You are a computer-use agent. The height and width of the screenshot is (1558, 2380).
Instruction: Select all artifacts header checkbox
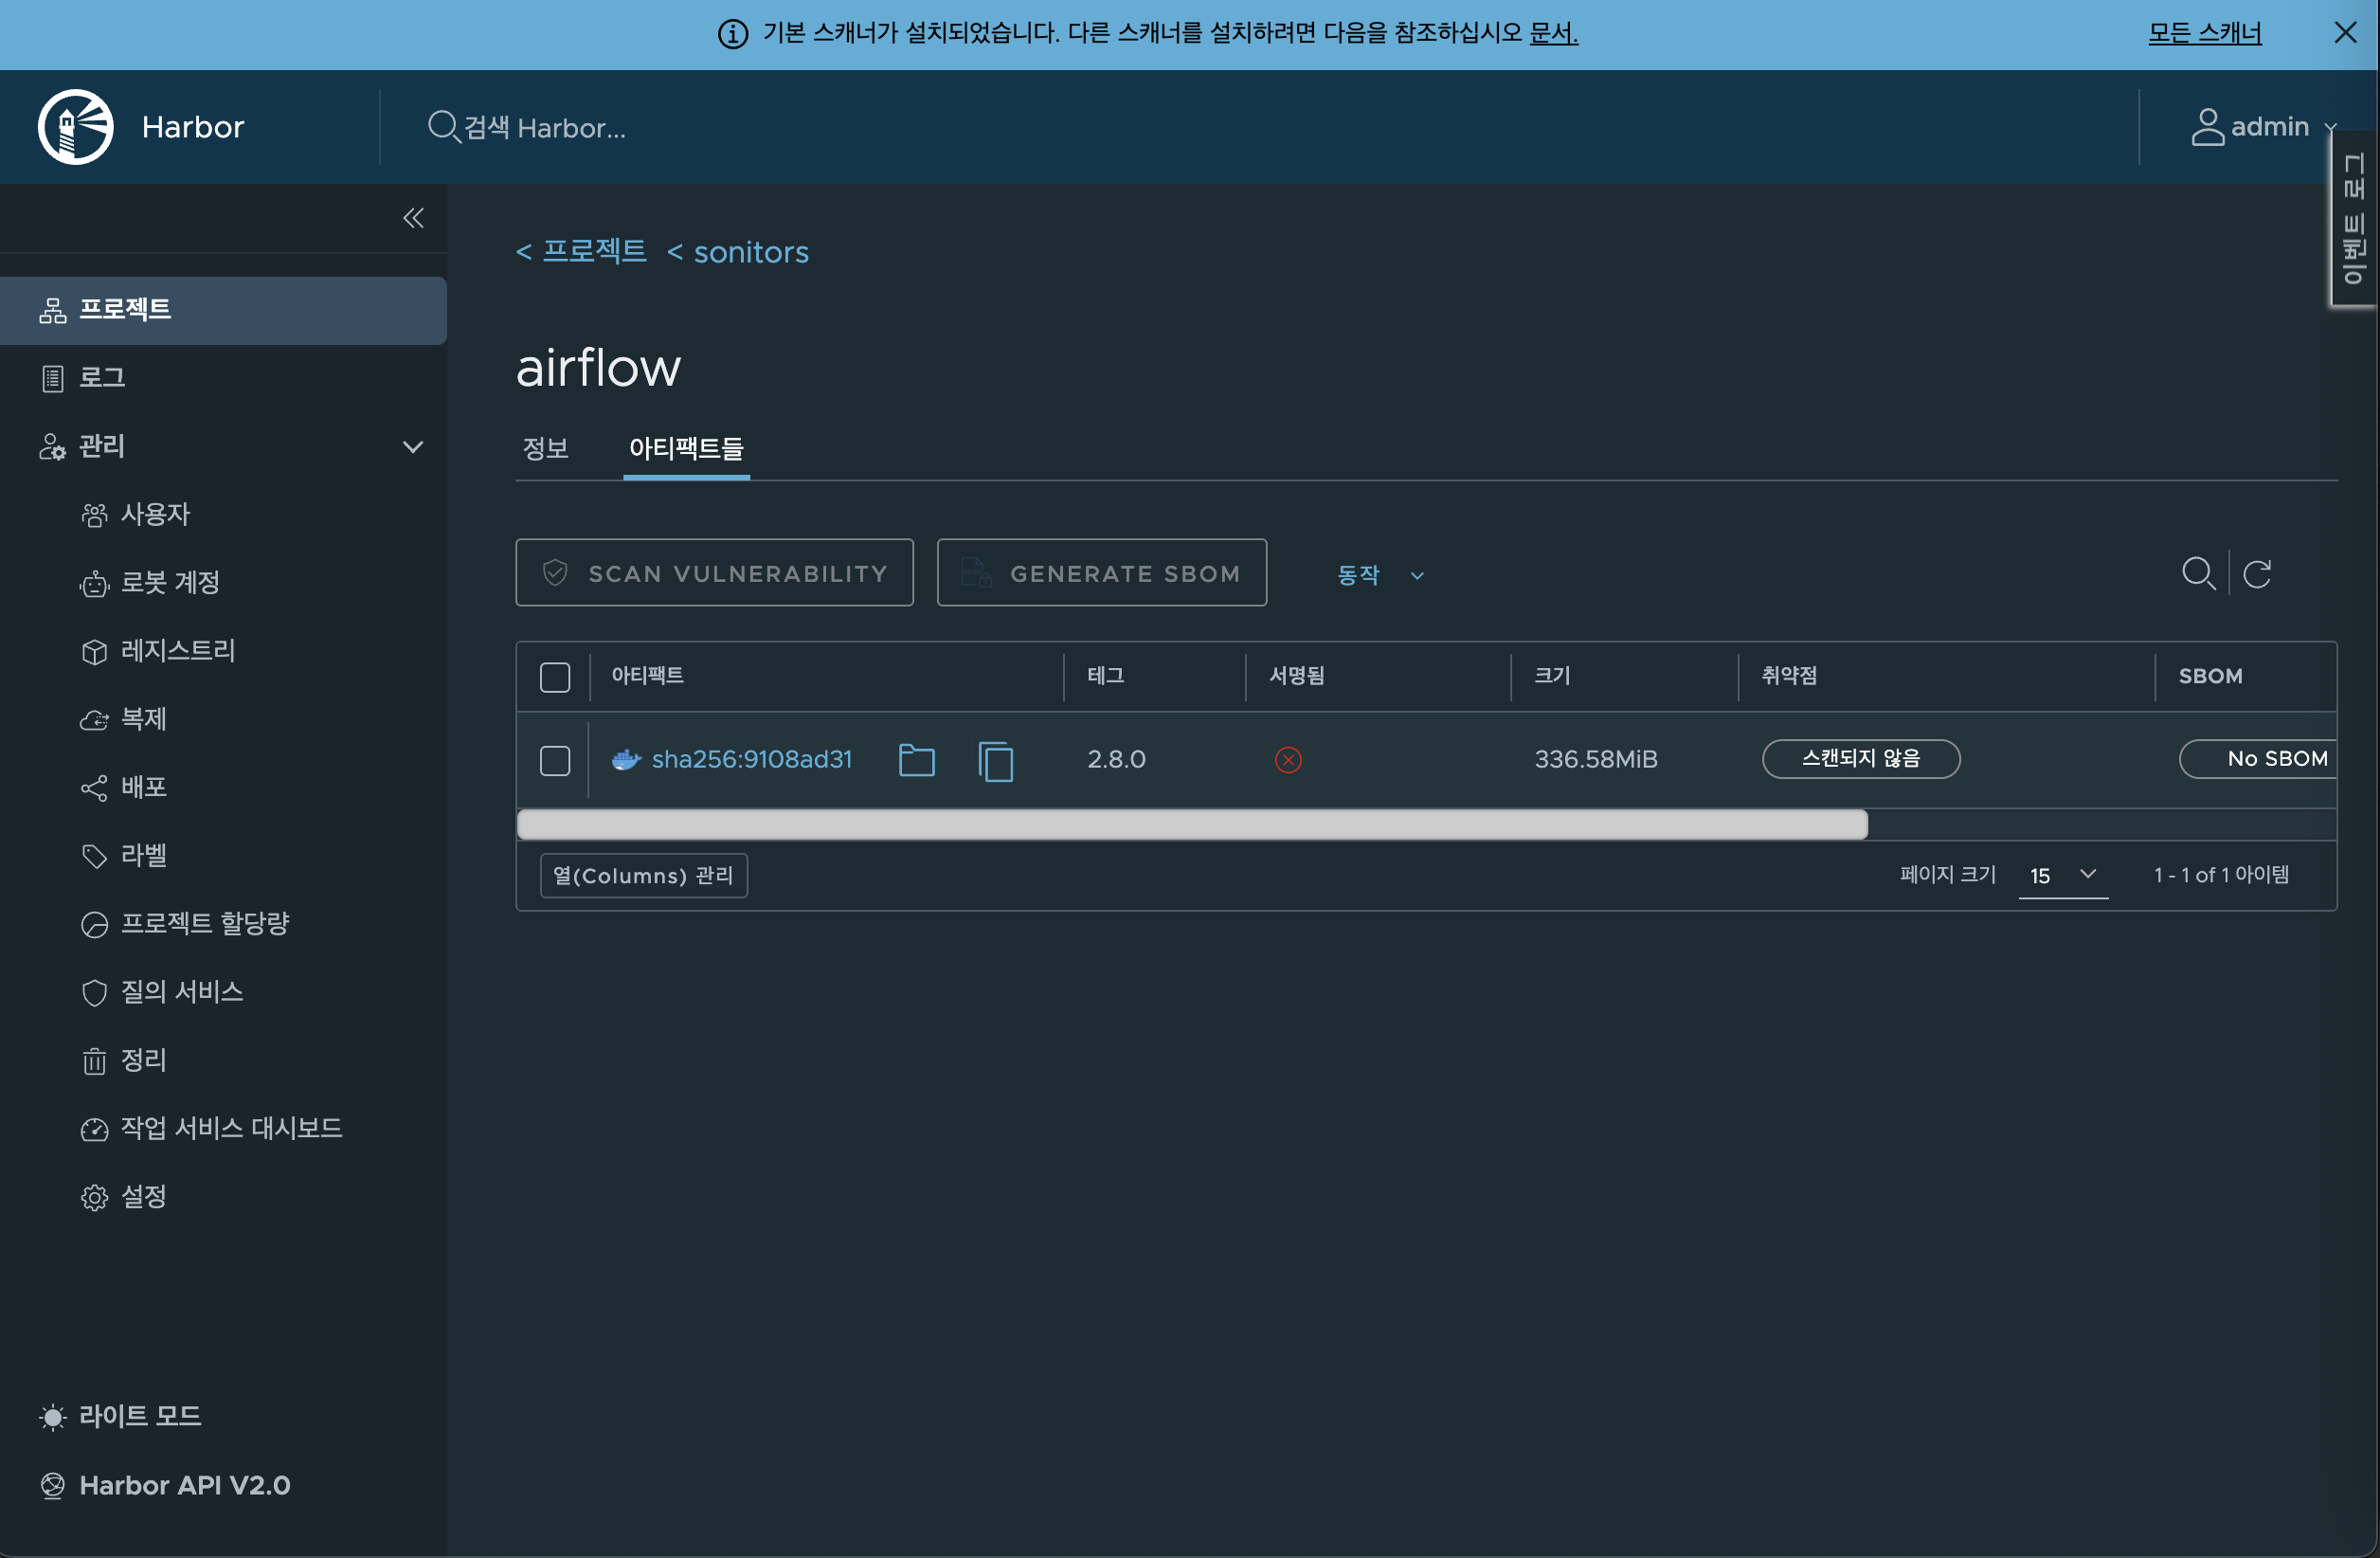[555, 677]
